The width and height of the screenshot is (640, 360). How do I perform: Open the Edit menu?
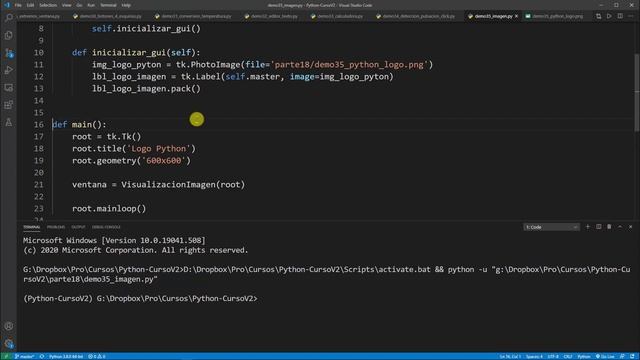(x=30, y=5)
